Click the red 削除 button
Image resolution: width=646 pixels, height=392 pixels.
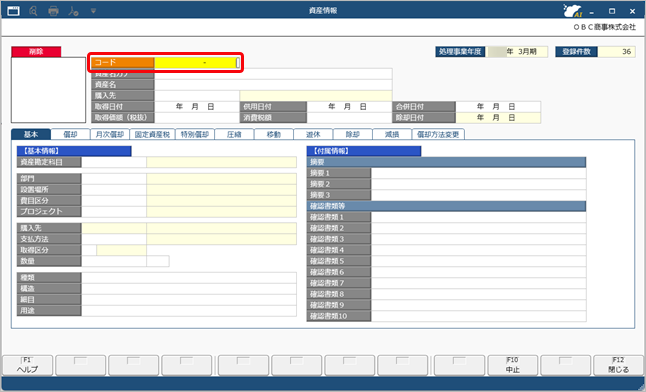tap(36, 52)
